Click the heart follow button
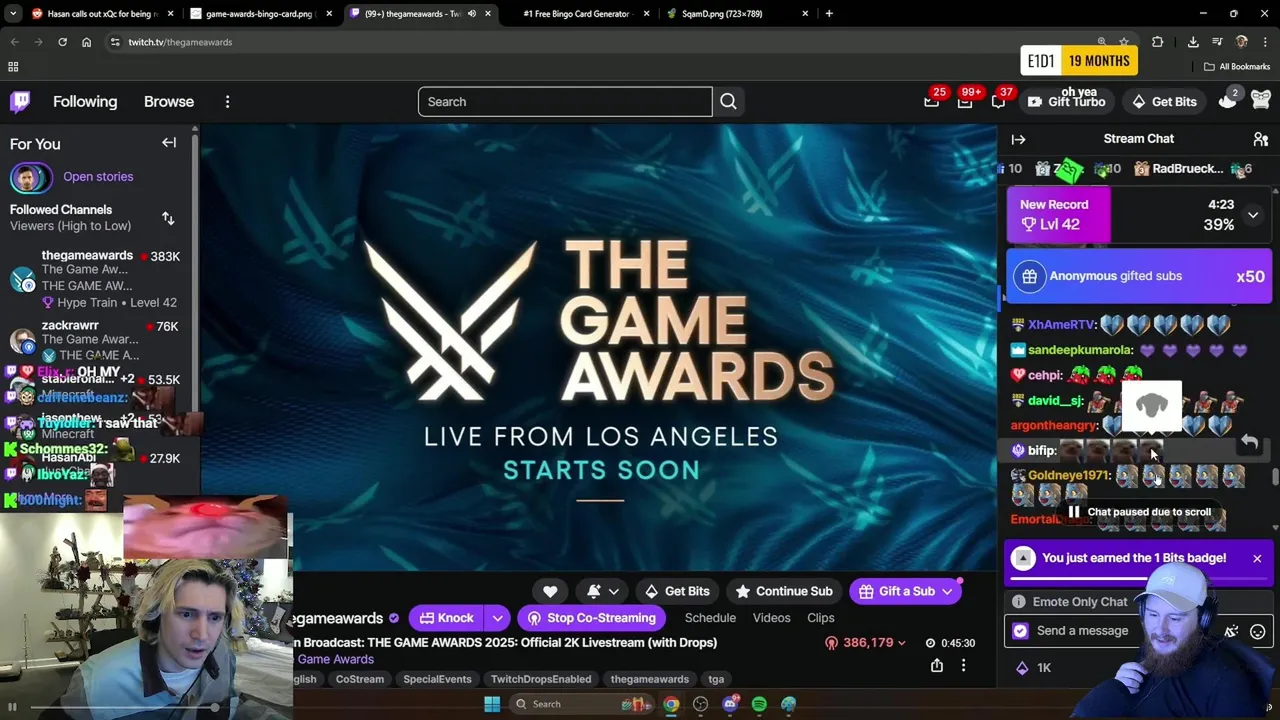The height and width of the screenshot is (720, 1280). [550, 591]
